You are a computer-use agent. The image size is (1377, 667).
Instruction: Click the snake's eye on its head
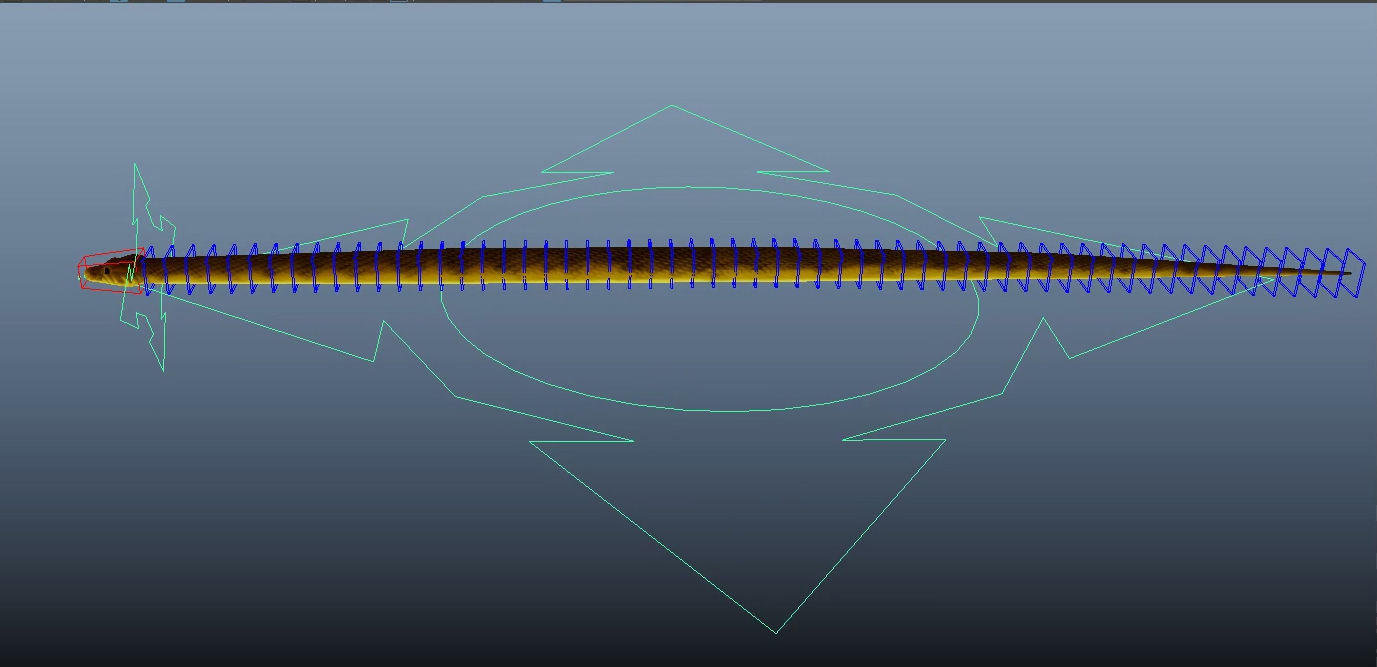(107, 271)
